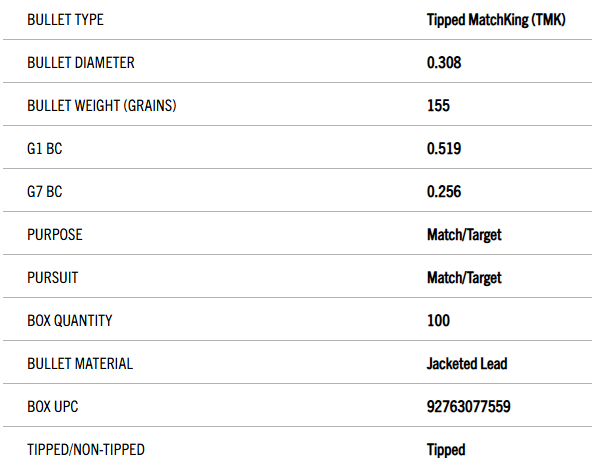The height and width of the screenshot is (467, 592).
Task: Select the Tipped MatchKing (TMK) value
Action: point(496,20)
